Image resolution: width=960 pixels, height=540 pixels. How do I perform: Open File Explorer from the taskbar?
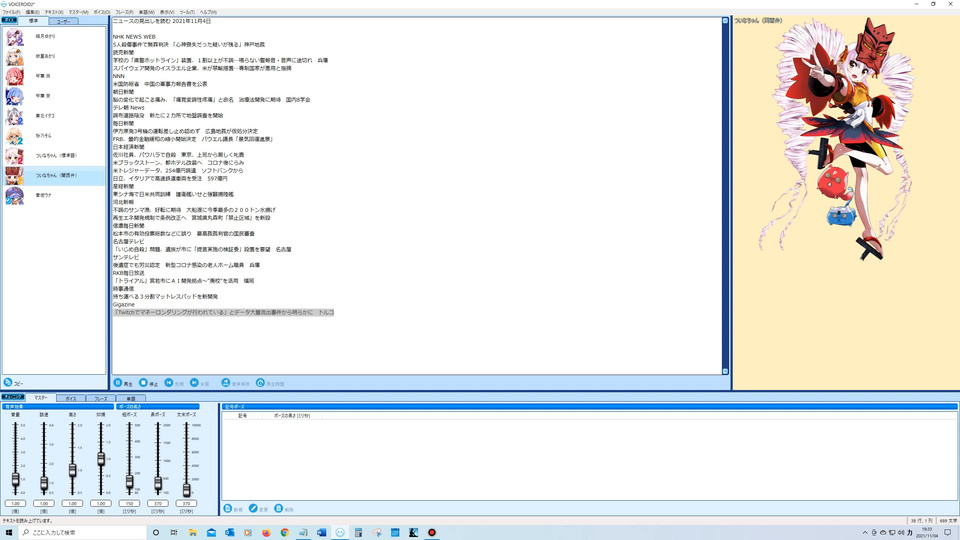tap(192, 533)
